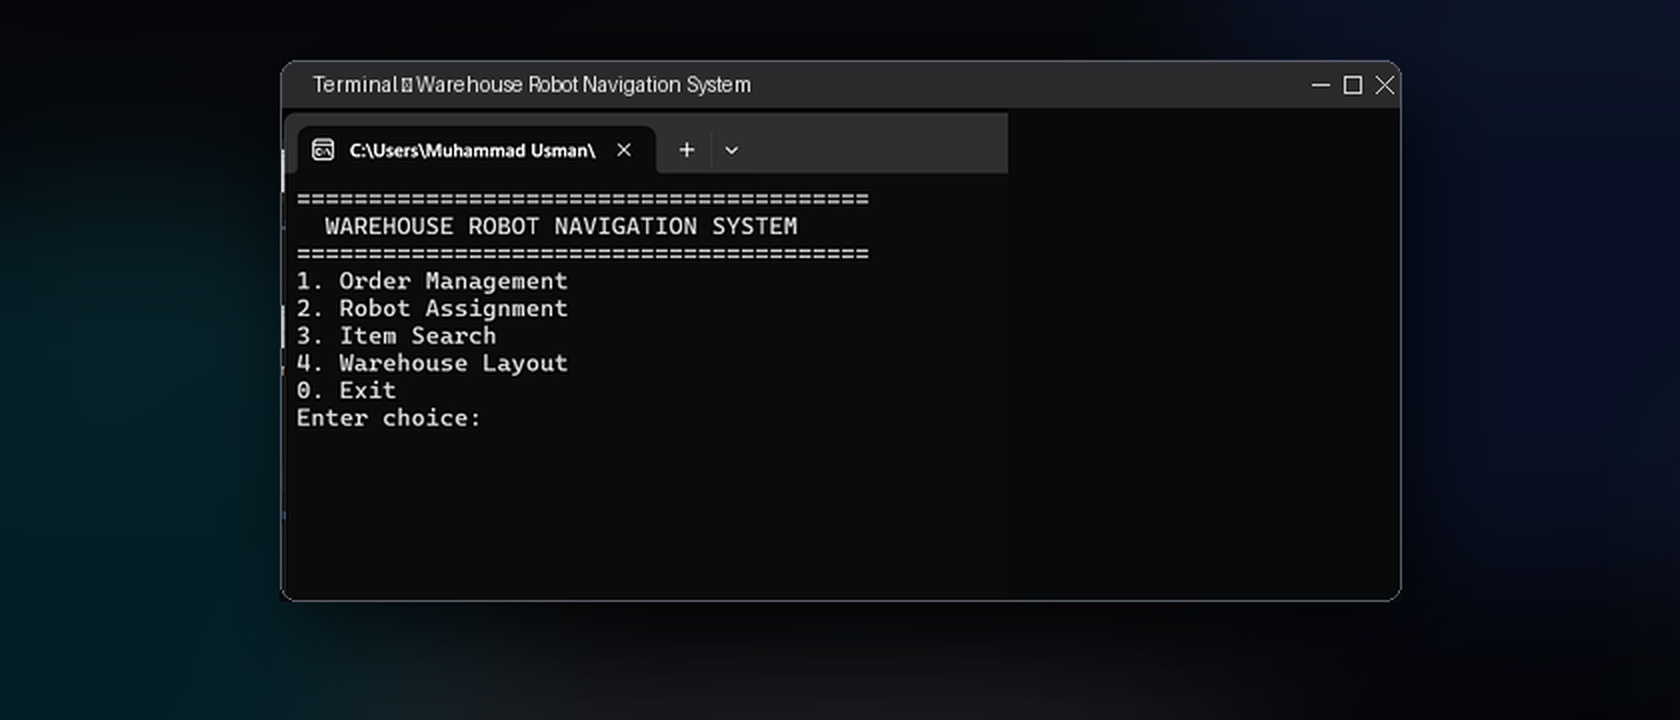Close the C:\Users\Muhammad Usman\ tab
The image size is (1680, 720).
tap(624, 150)
